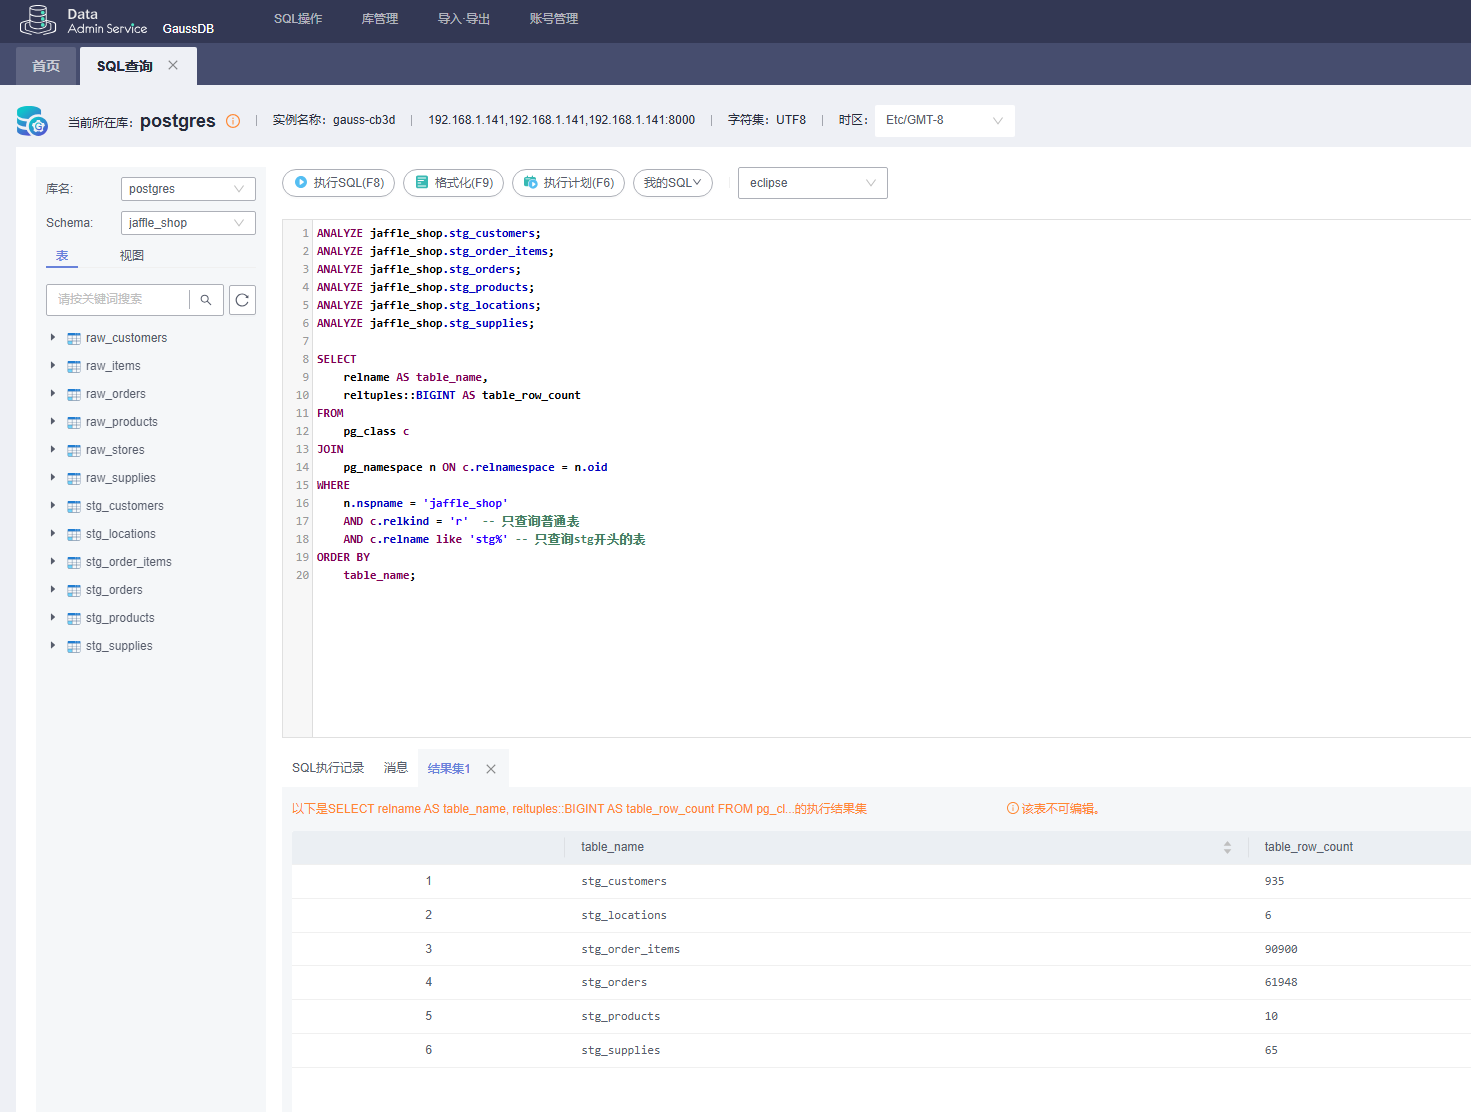The height and width of the screenshot is (1112, 1471).
Task: Switch to the 视图 tab
Action: pos(132,256)
